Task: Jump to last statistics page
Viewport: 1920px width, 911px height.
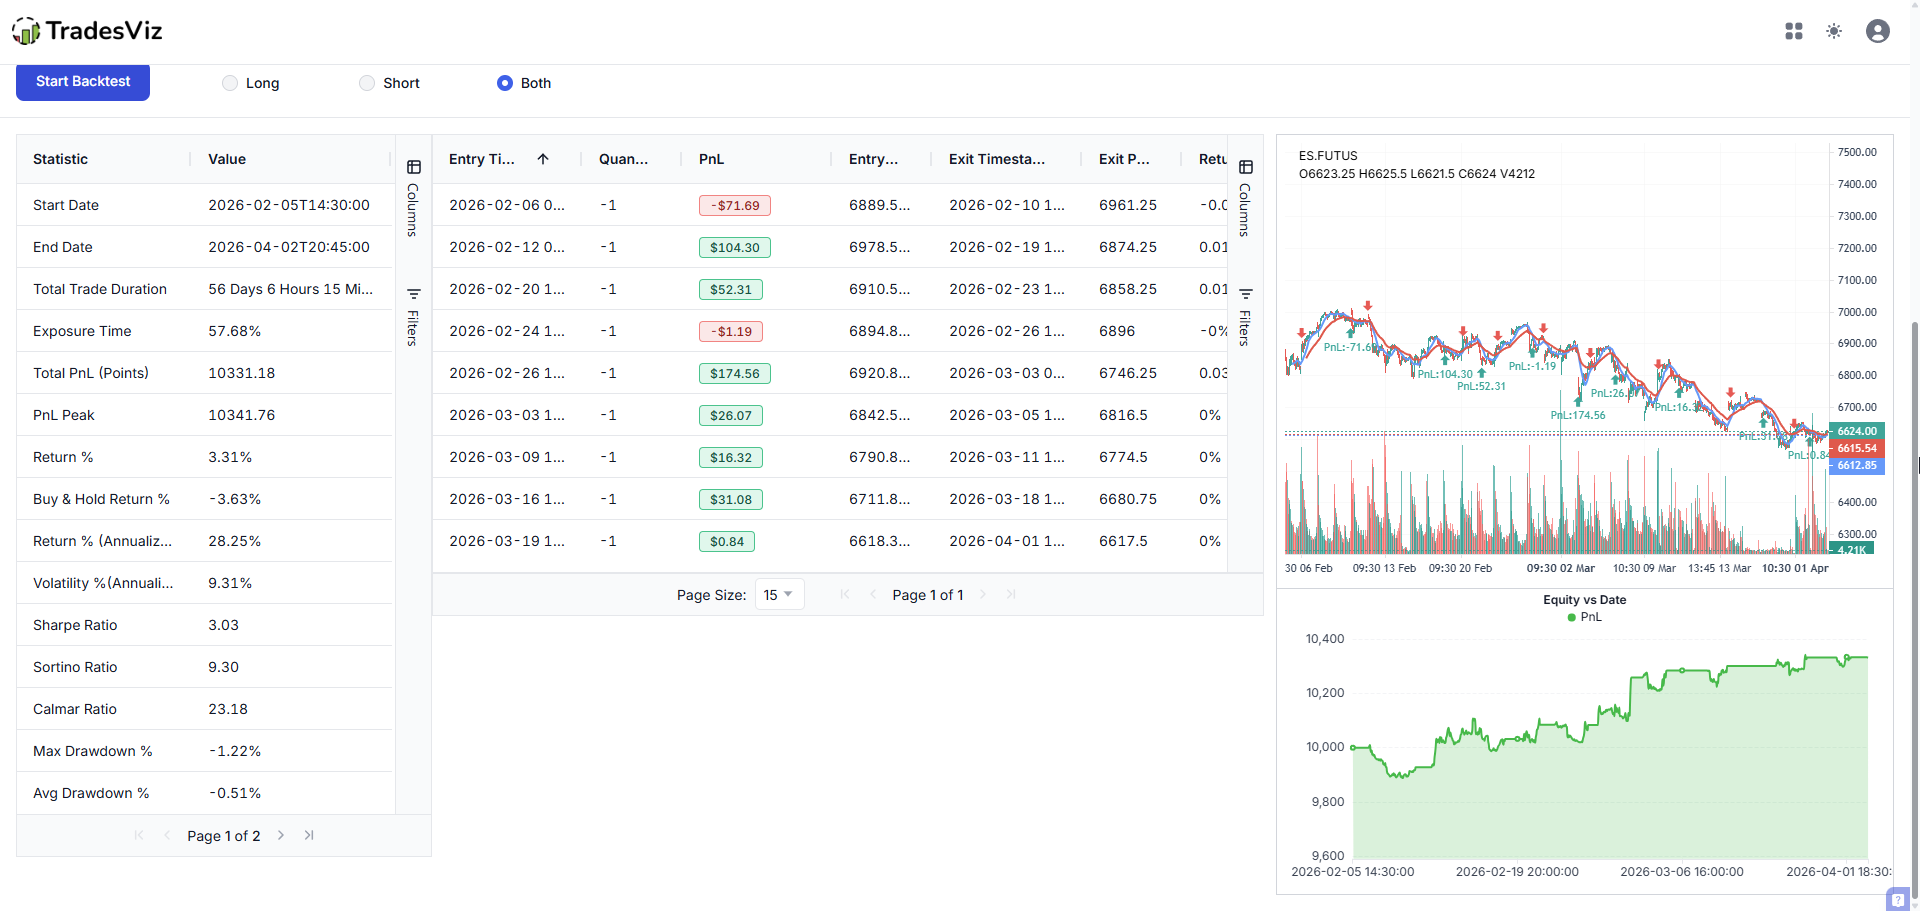Action: click(309, 835)
